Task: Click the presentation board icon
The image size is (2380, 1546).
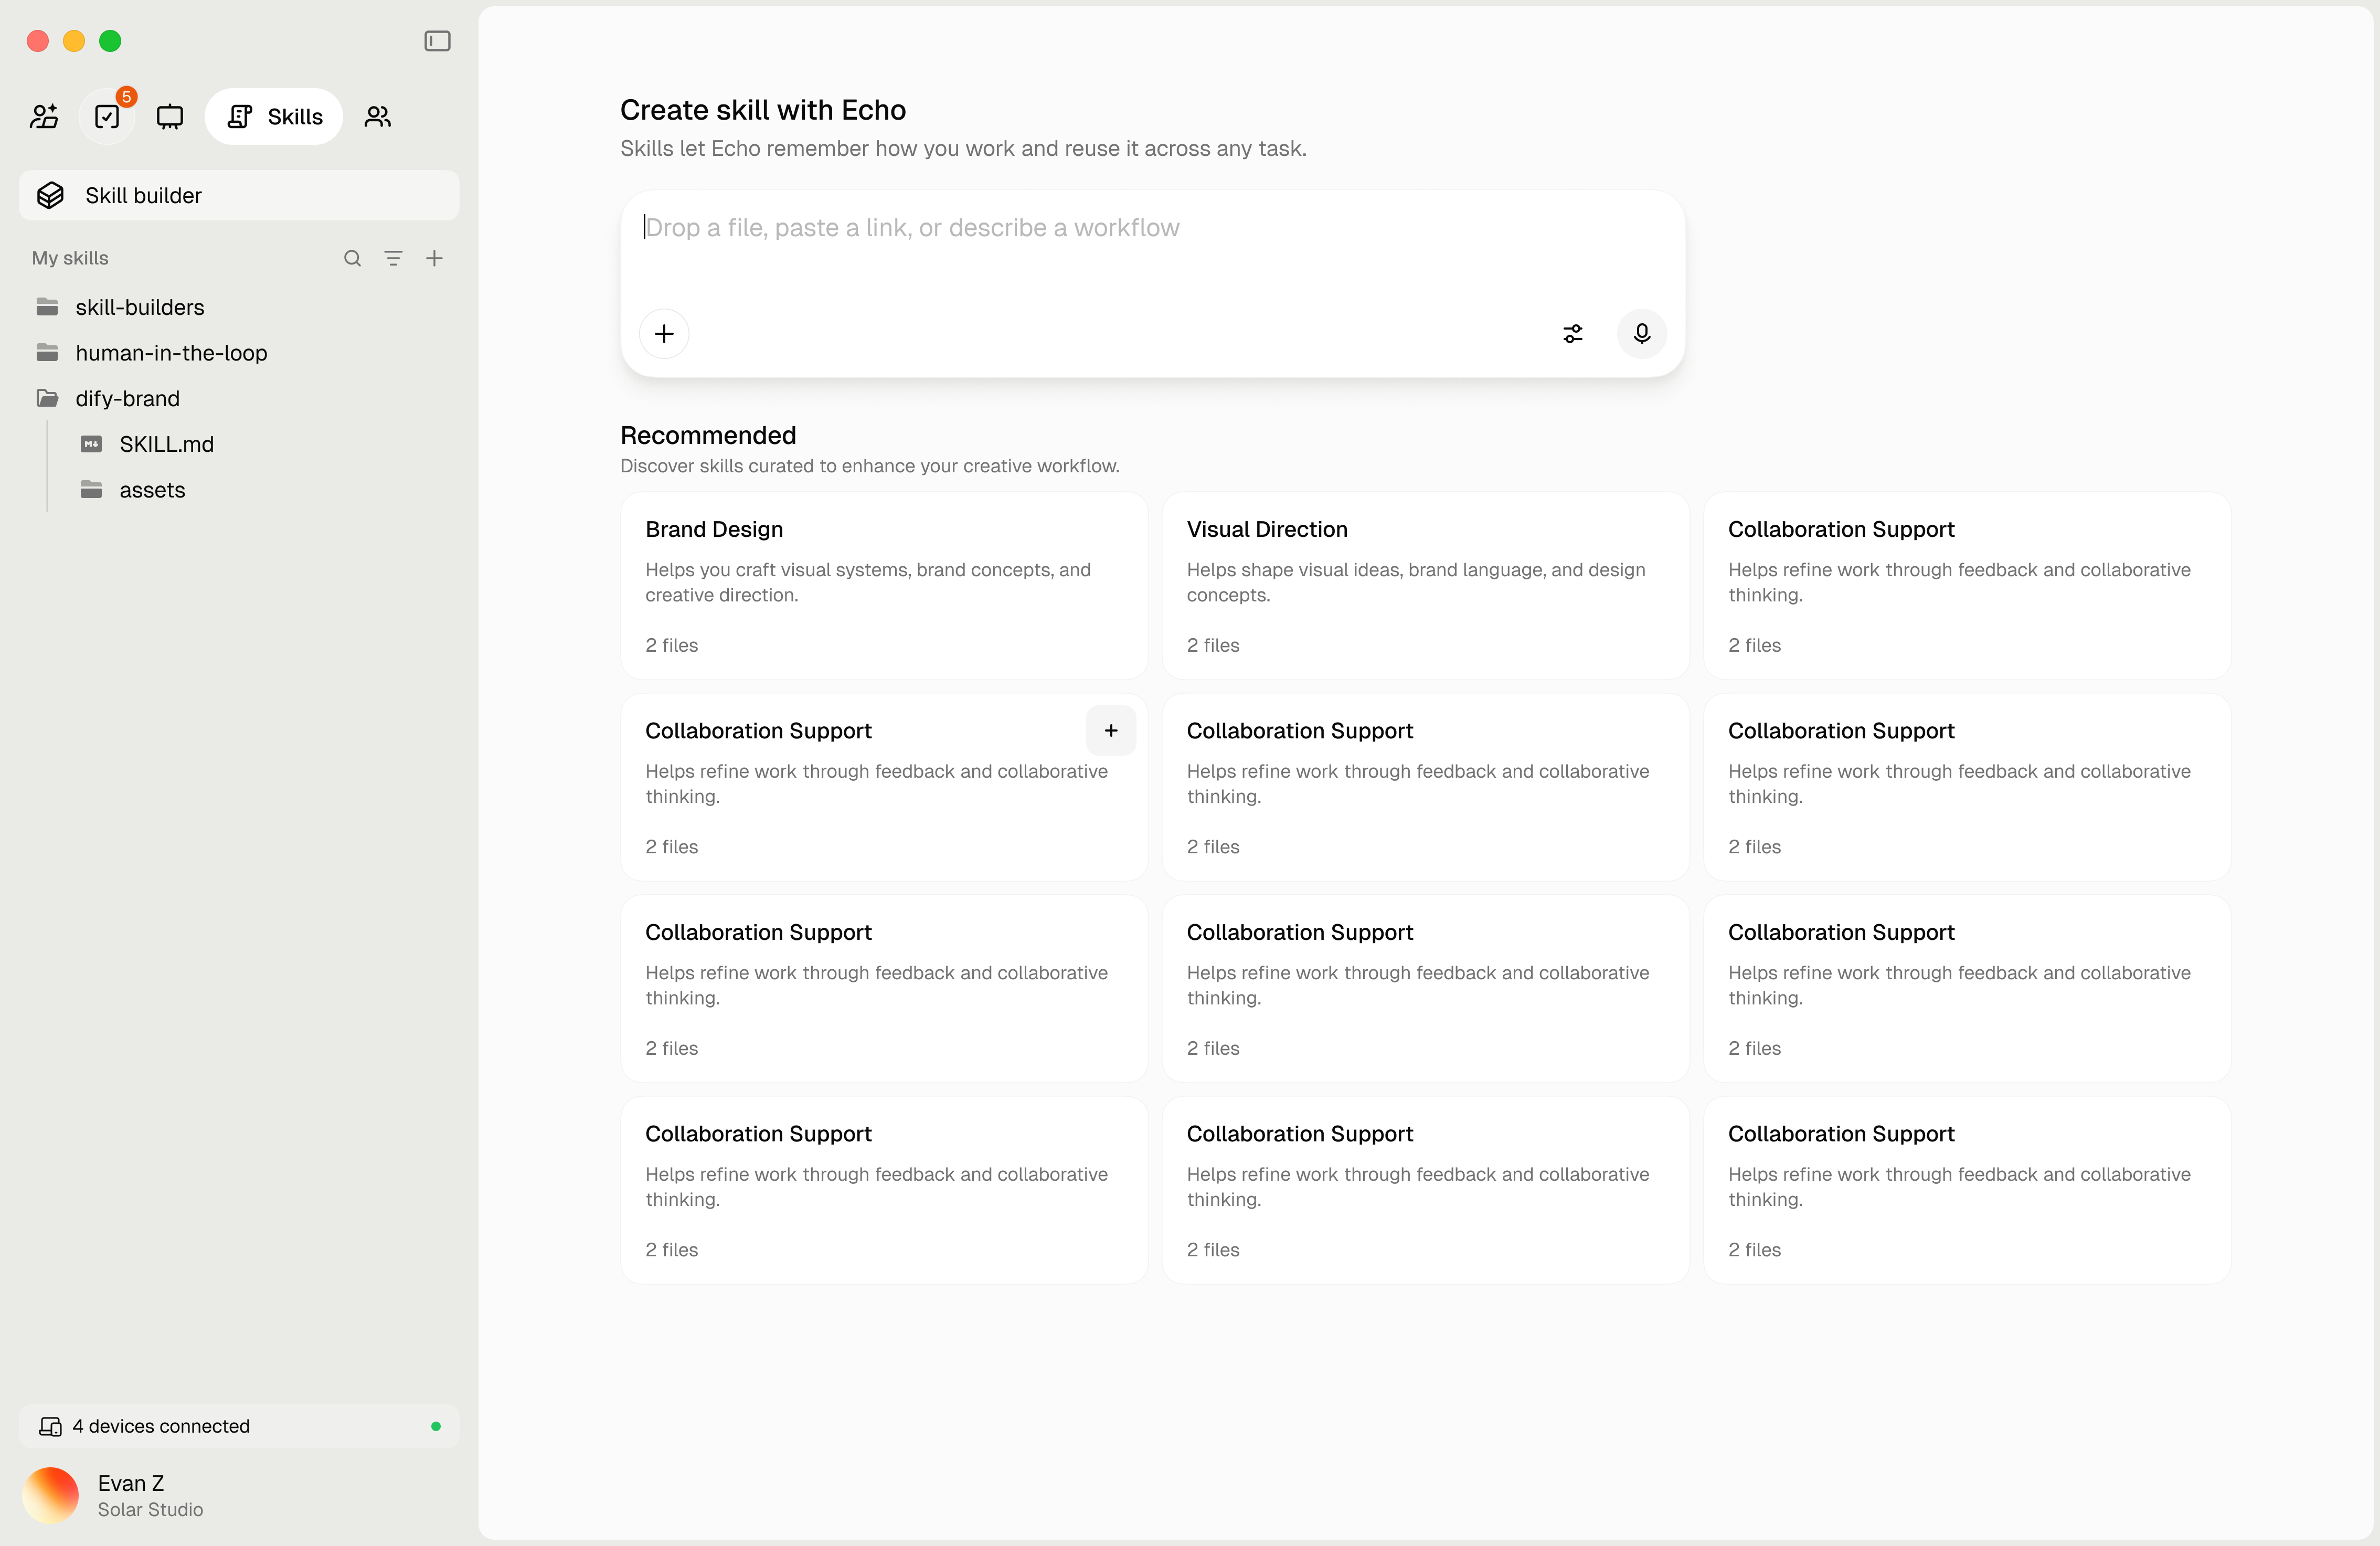Action: point(170,117)
